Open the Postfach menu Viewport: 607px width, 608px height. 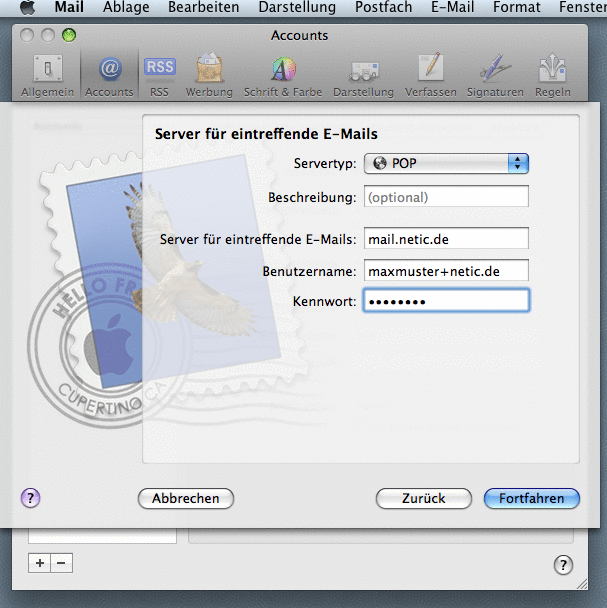click(x=384, y=7)
